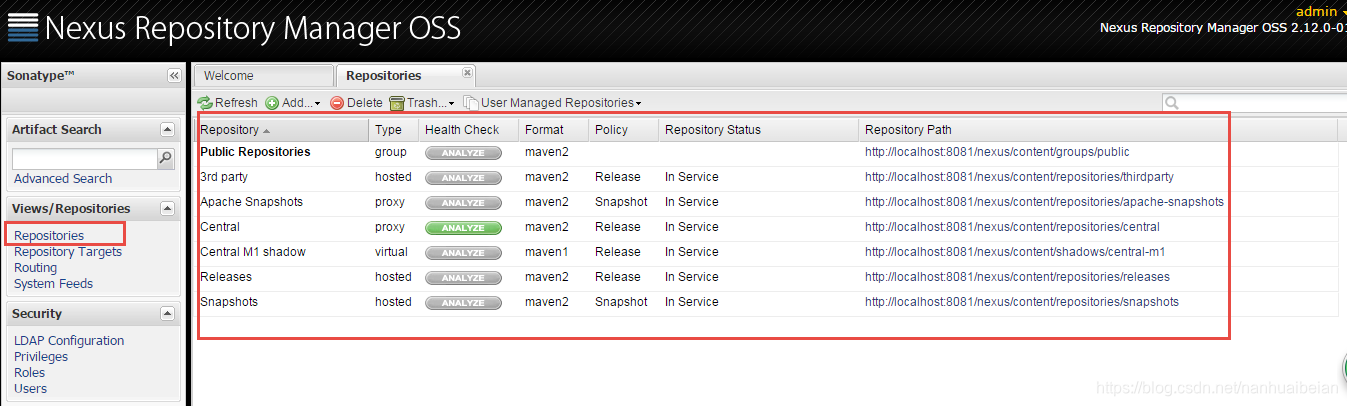Sort by the Type column header

pos(394,130)
